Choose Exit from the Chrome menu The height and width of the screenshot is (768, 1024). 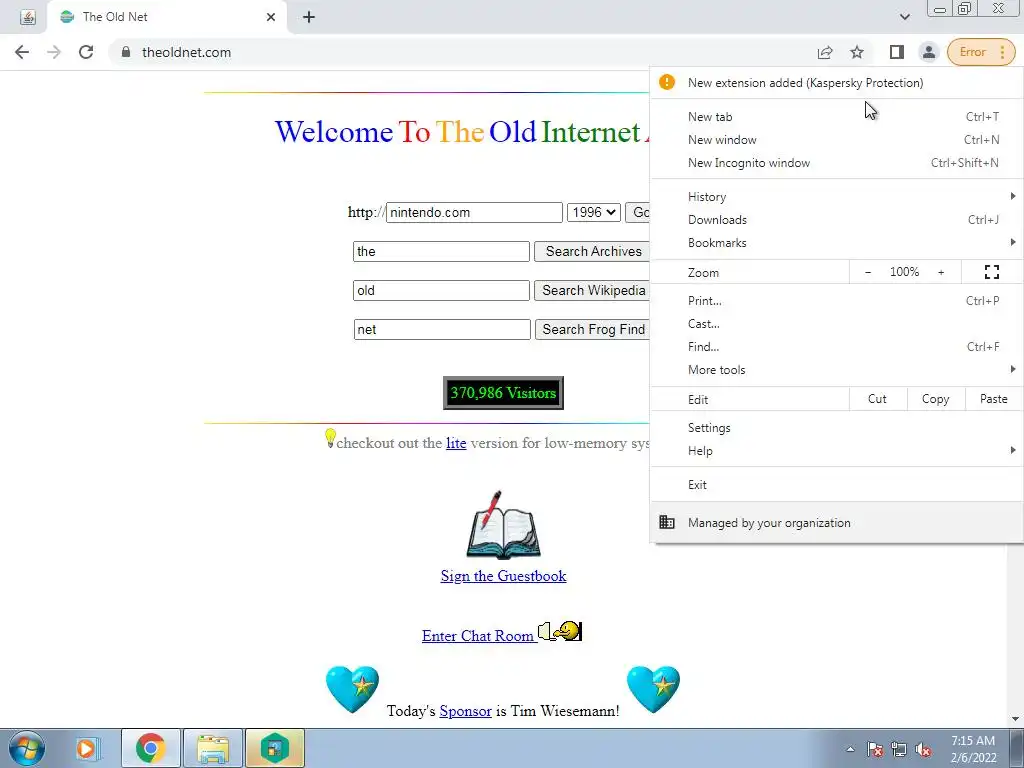click(837, 485)
